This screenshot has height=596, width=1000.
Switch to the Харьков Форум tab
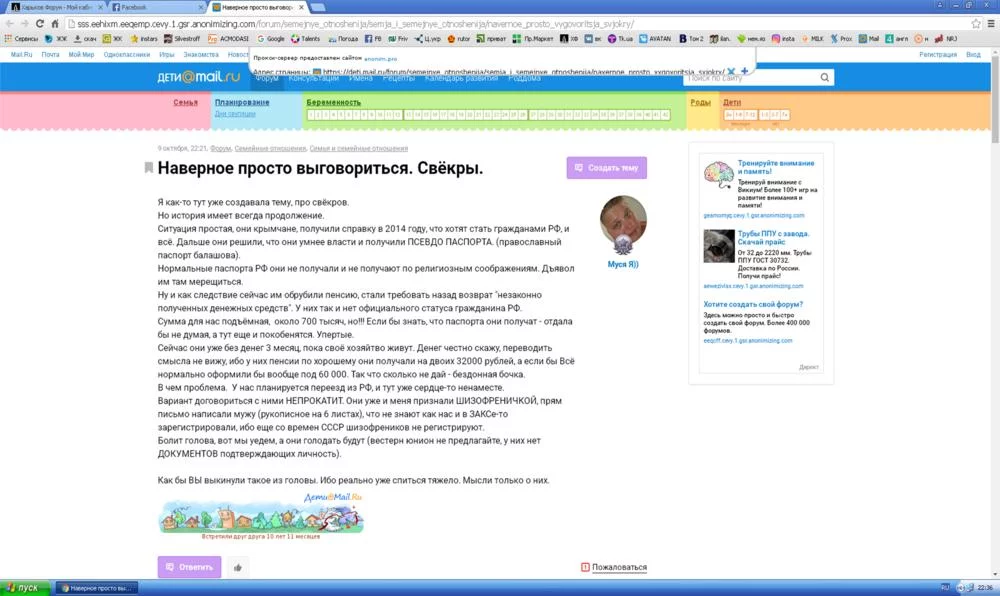pos(54,7)
